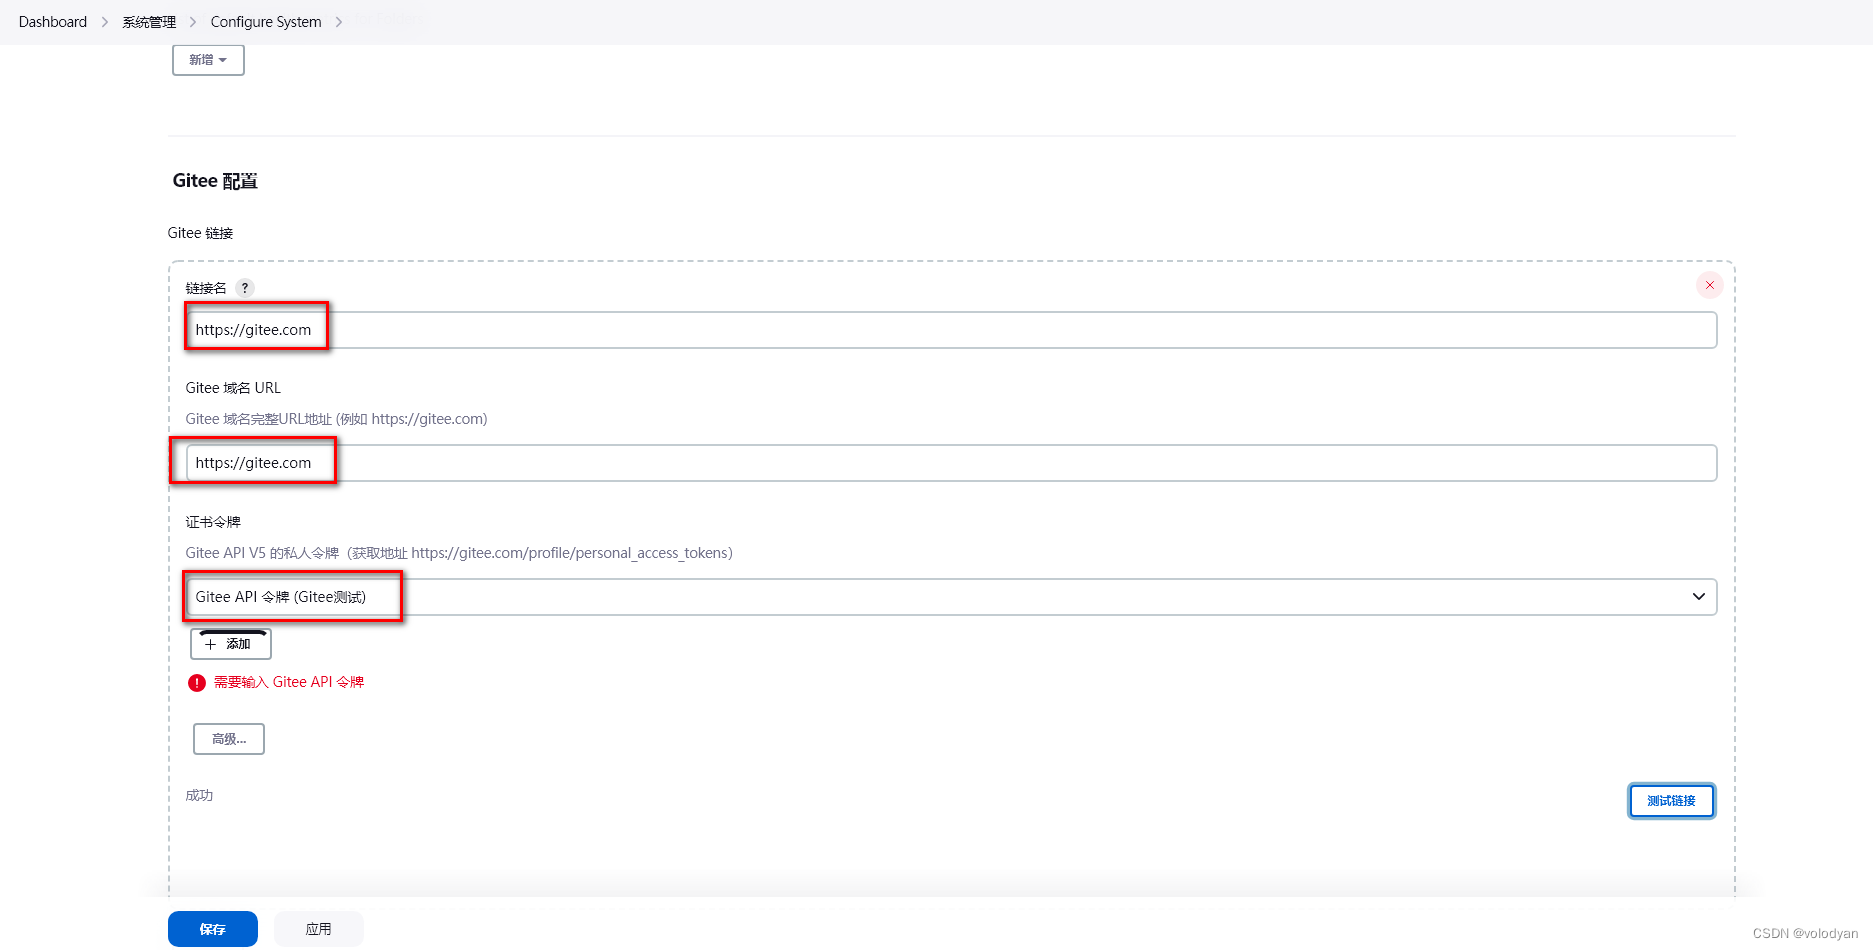1873x950 pixels.
Task: Click the 需要输入 Gitee API 令牌 error text
Action: pos(289,682)
